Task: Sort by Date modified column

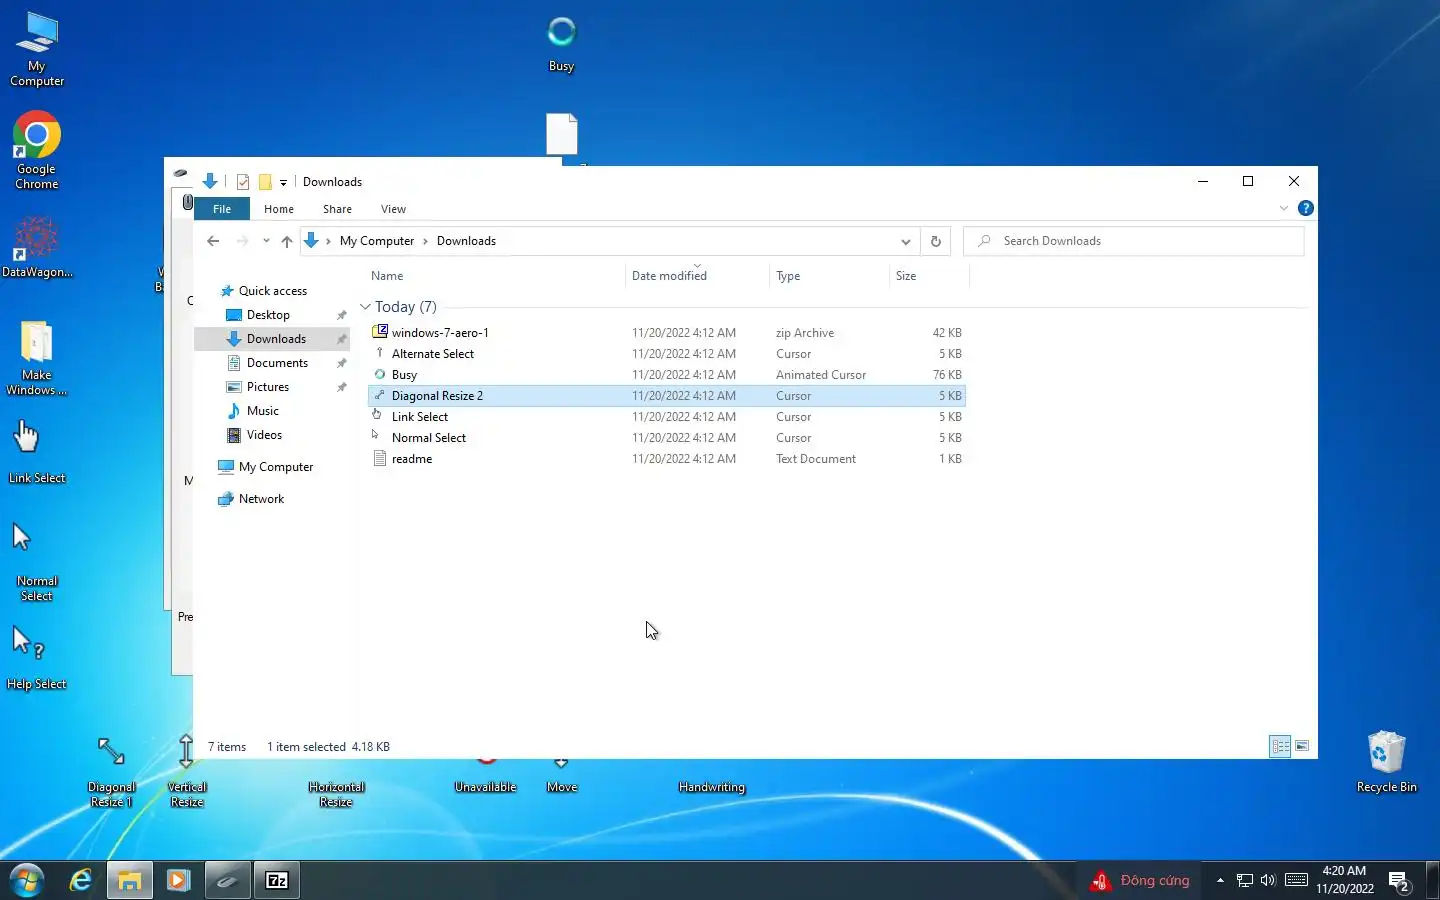Action: pyautogui.click(x=697, y=276)
